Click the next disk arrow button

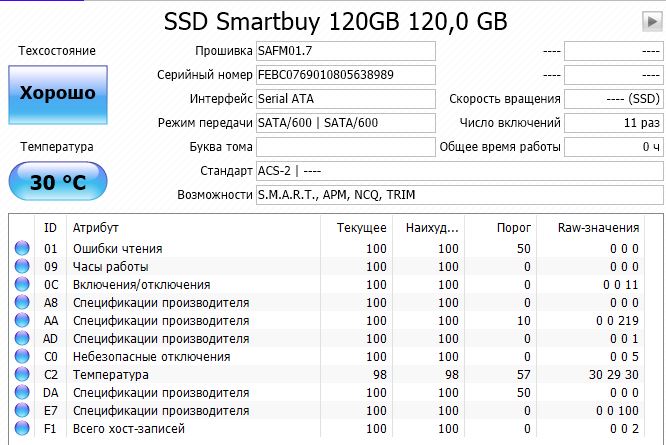tap(651, 21)
